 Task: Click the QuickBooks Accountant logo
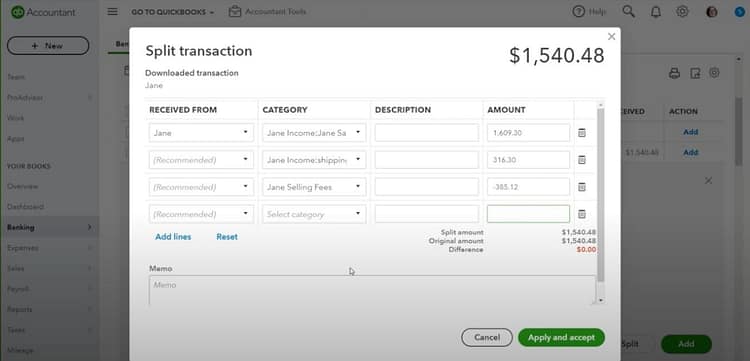[x=44, y=12]
